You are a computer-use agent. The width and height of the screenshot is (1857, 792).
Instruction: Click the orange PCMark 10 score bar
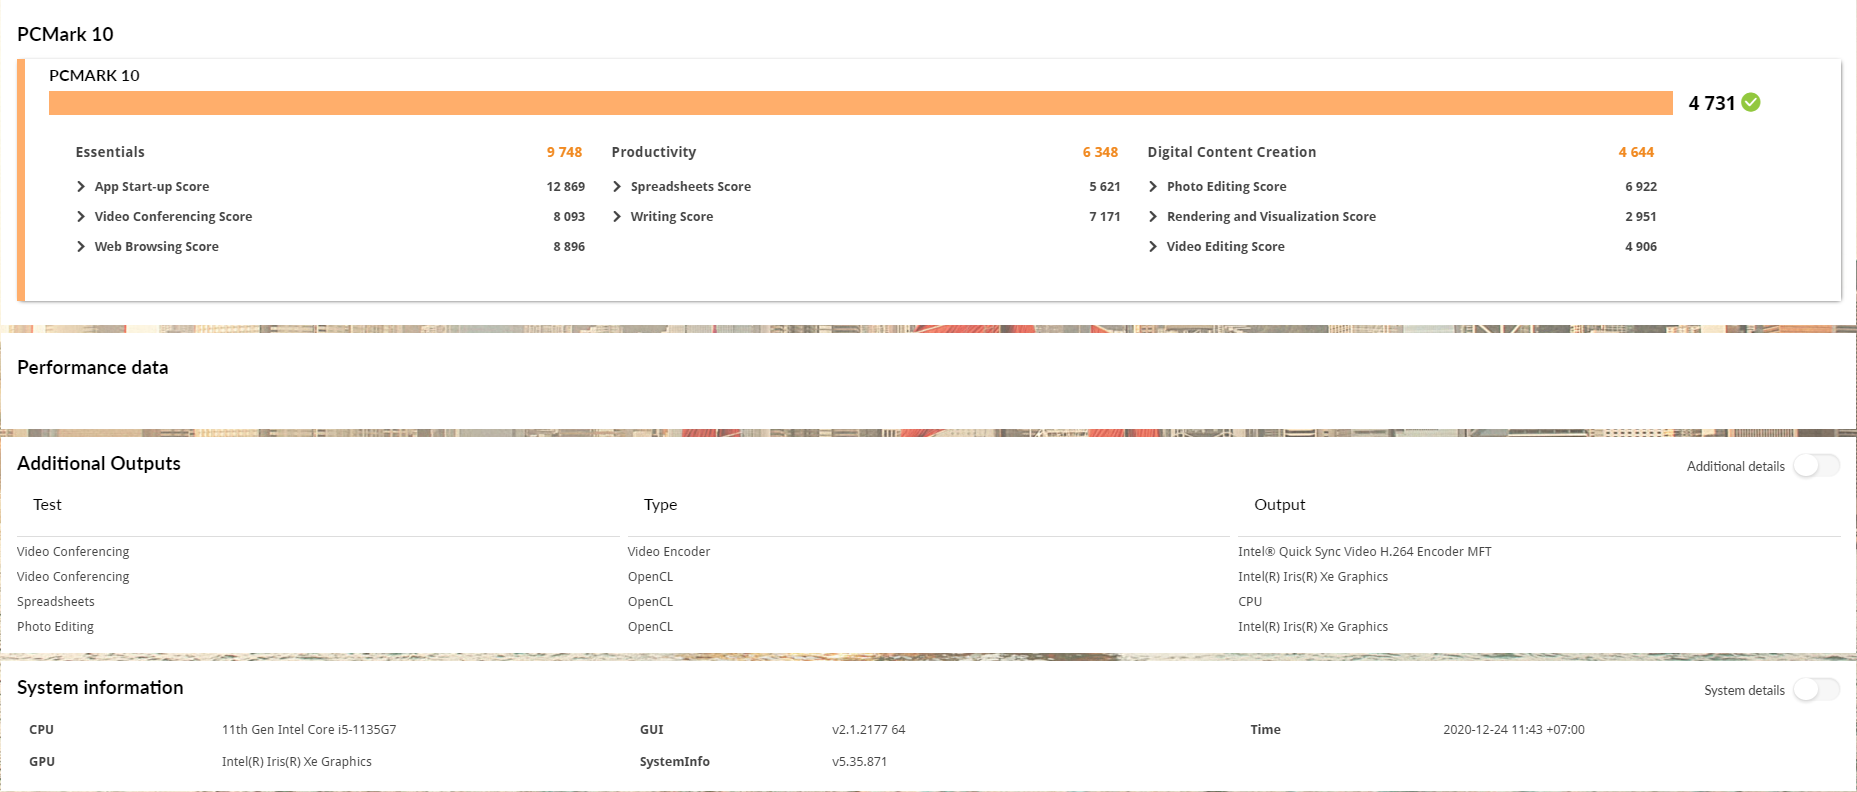[861, 103]
